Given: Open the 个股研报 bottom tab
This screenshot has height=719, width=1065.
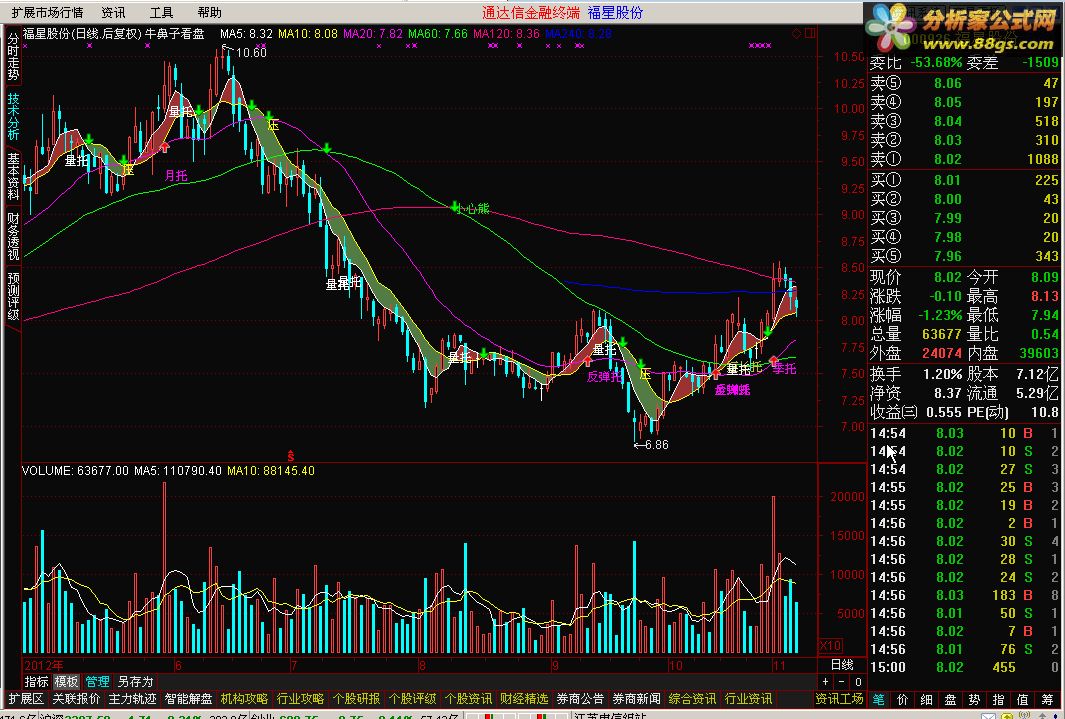Looking at the screenshot, I should click(x=357, y=699).
